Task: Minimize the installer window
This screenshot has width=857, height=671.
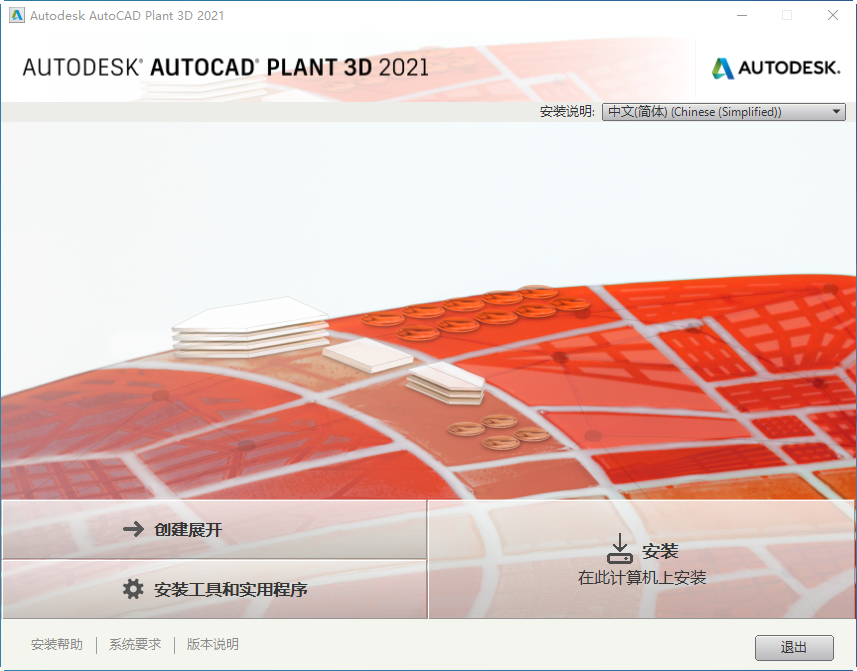Action: coord(742,15)
